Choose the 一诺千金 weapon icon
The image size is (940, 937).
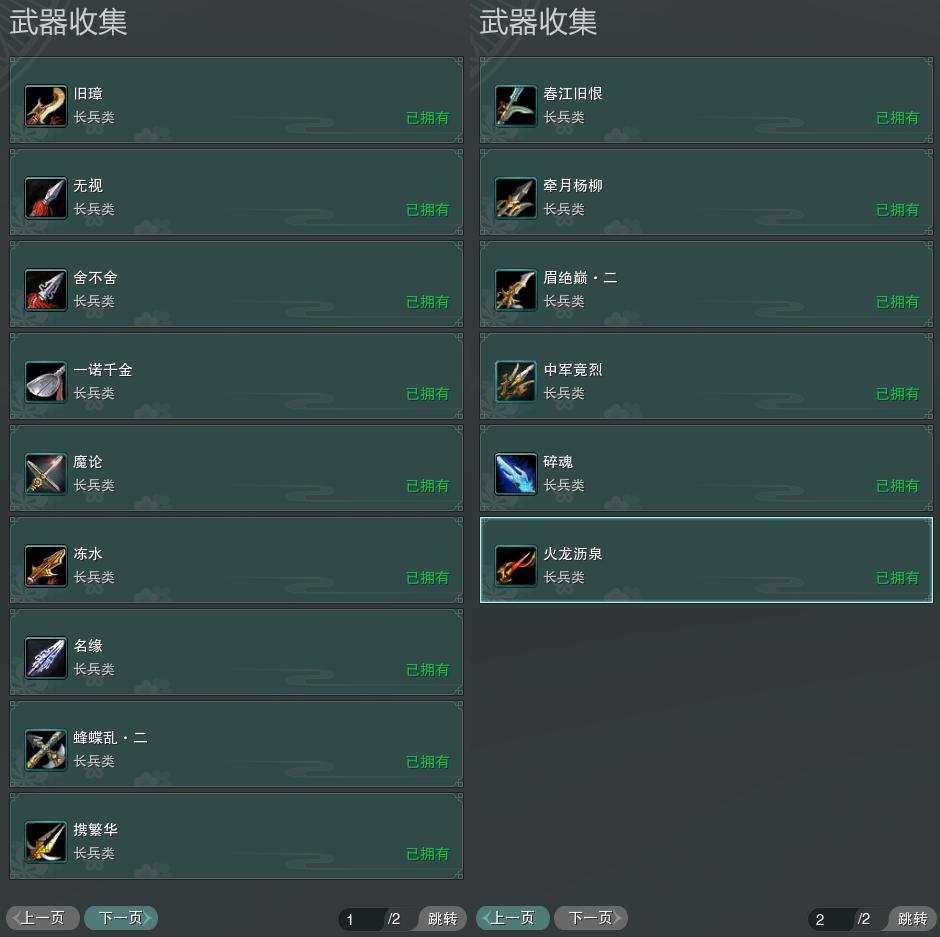pyautogui.click(x=46, y=382)
